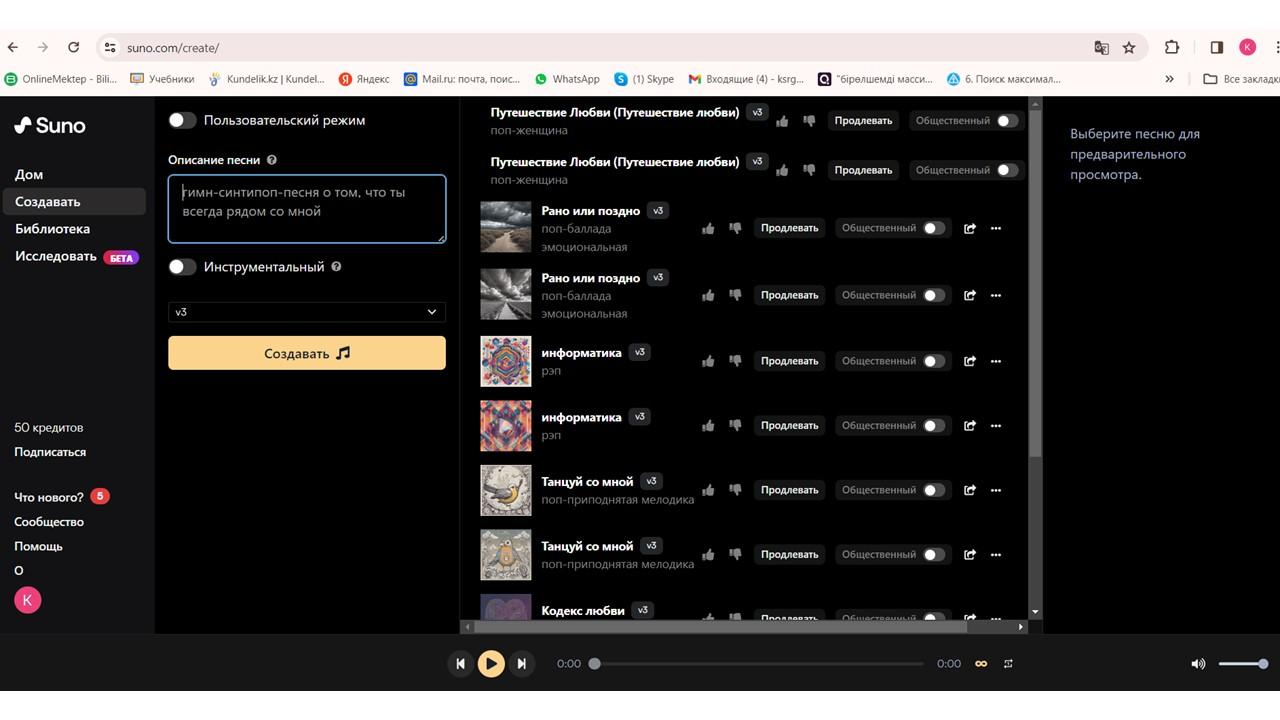Dislike the lower информатика song
Image resolution: width=1280 pixels, height=720 pixels.
coord(735,425)
